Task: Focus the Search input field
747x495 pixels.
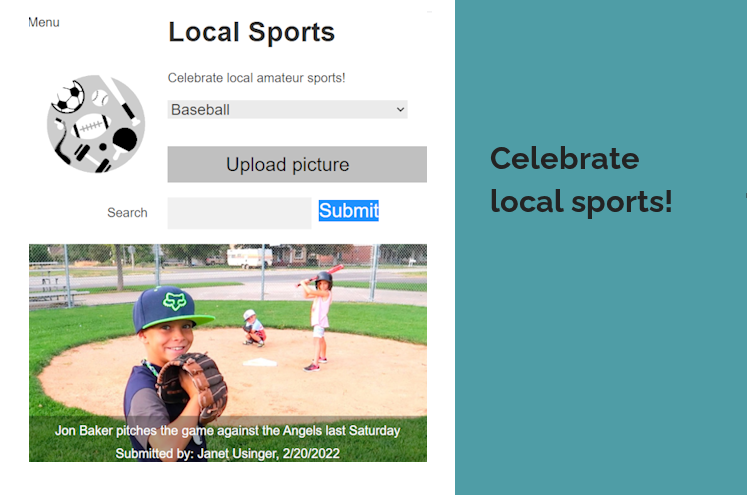Action: [x=239, y=213]
